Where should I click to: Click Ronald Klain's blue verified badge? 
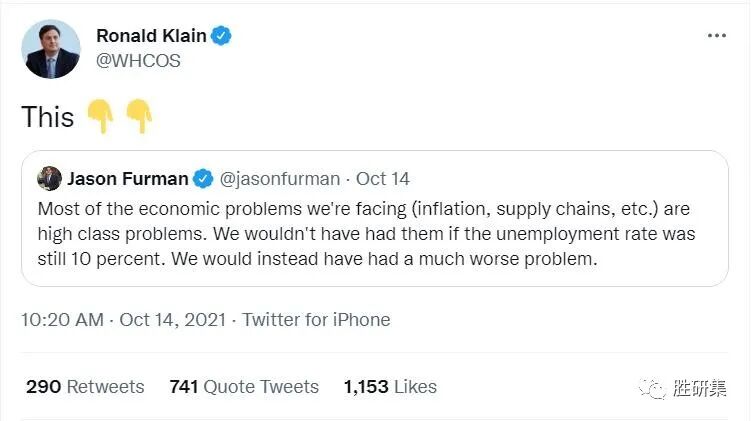tap(222, 36)
